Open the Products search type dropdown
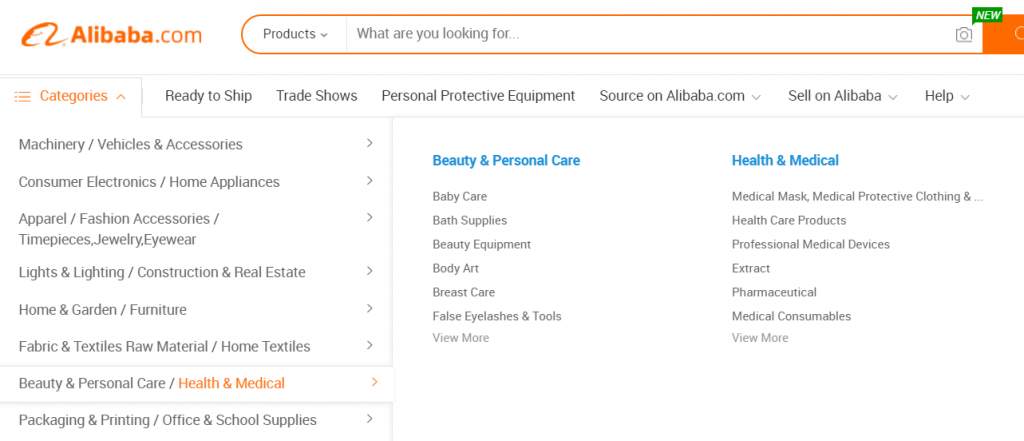The width and height of the screenshot is (1024, 441). click(295, 34)
